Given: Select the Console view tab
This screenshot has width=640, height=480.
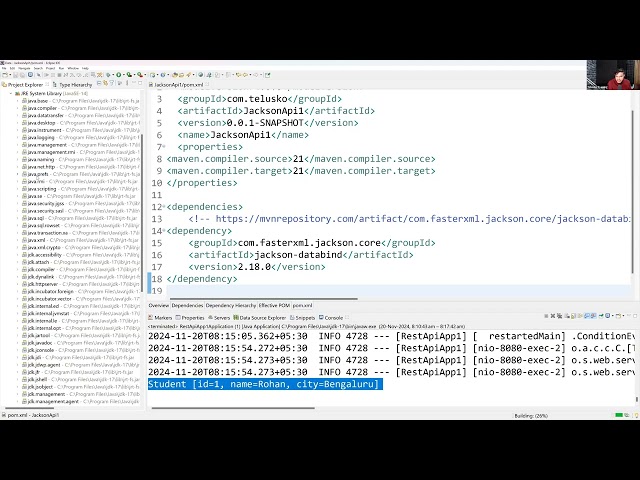Looking at the screenshot, I should tap(331, 318).
